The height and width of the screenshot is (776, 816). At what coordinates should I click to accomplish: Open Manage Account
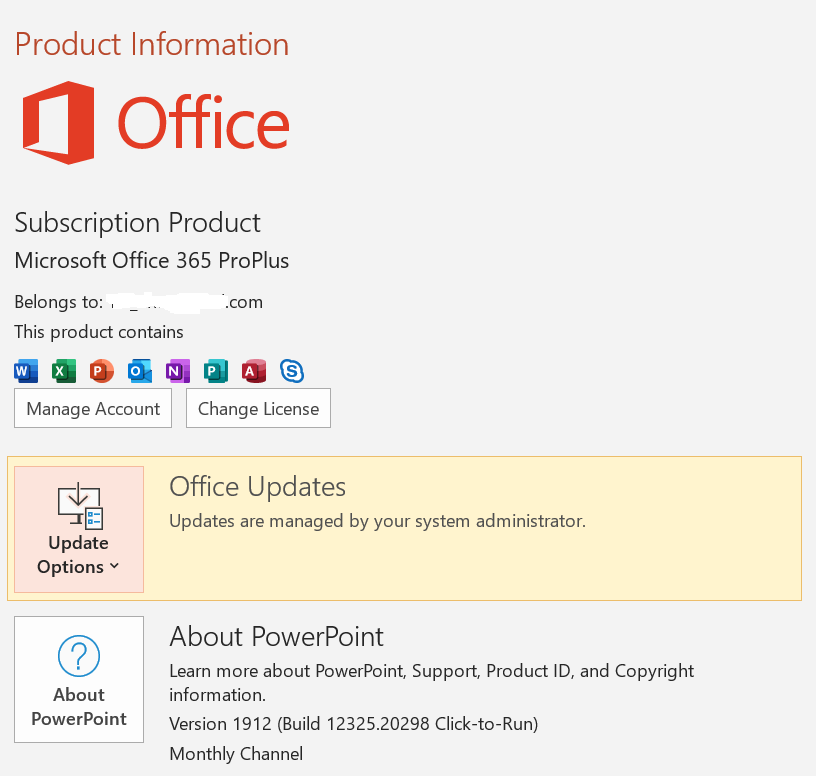tap(93, 409)
